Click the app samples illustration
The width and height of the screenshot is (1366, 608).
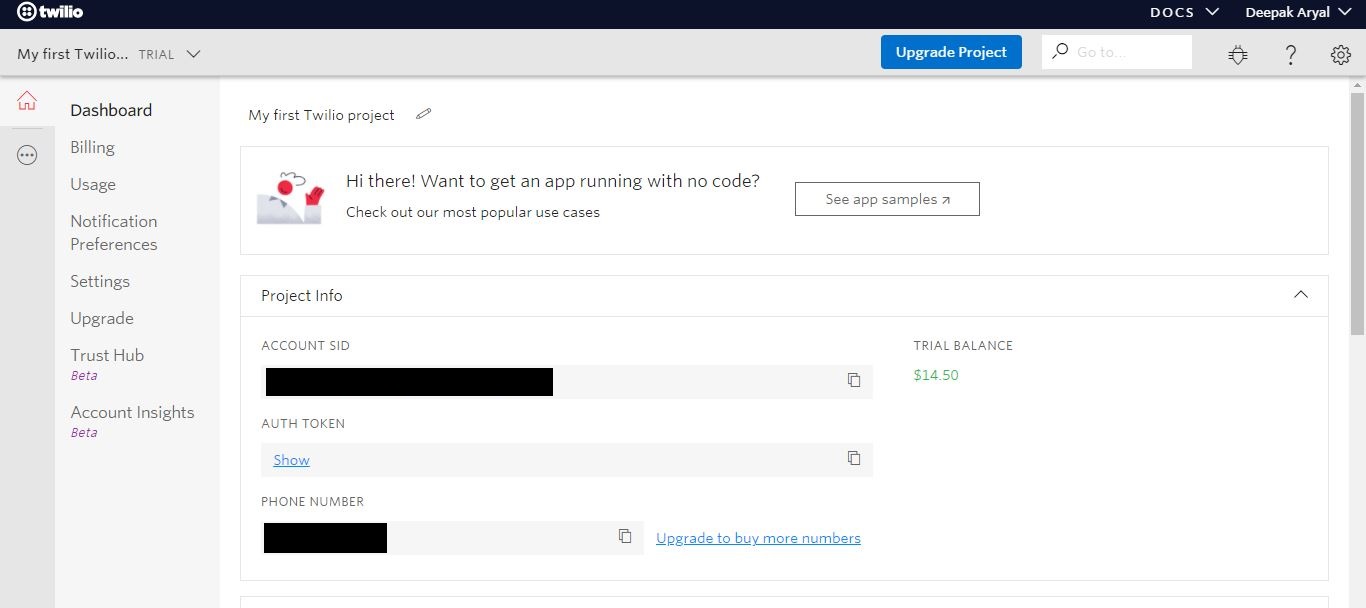click(291, 196)
